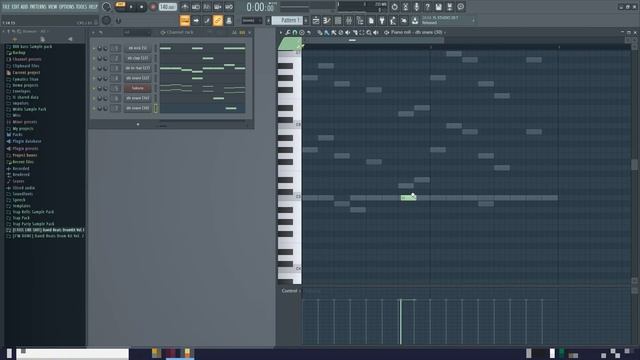Click the speech bubble icon in top toolbar

[460, 7]
